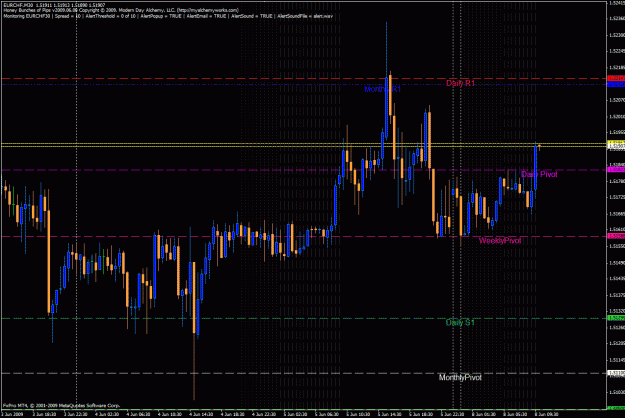Click the yellow price tag on axis
Viewport: 625px width, 418px height.
click(616, 143)
